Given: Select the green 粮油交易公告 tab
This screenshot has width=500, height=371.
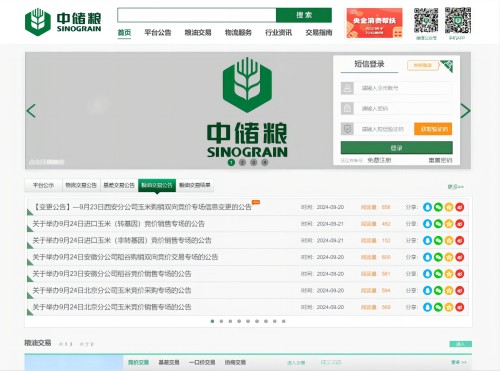Looking at the screenshot, I should [157, 185].
